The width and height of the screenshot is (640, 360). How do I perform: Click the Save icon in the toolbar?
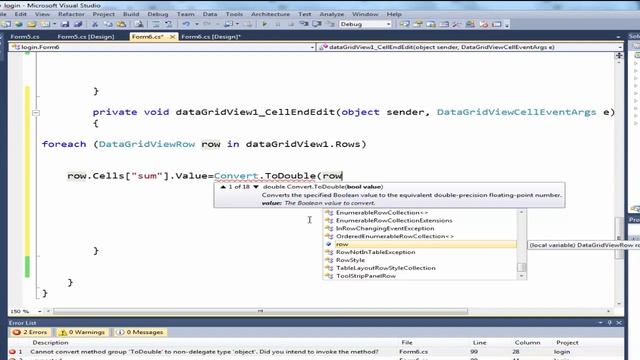tap(65, 24)
